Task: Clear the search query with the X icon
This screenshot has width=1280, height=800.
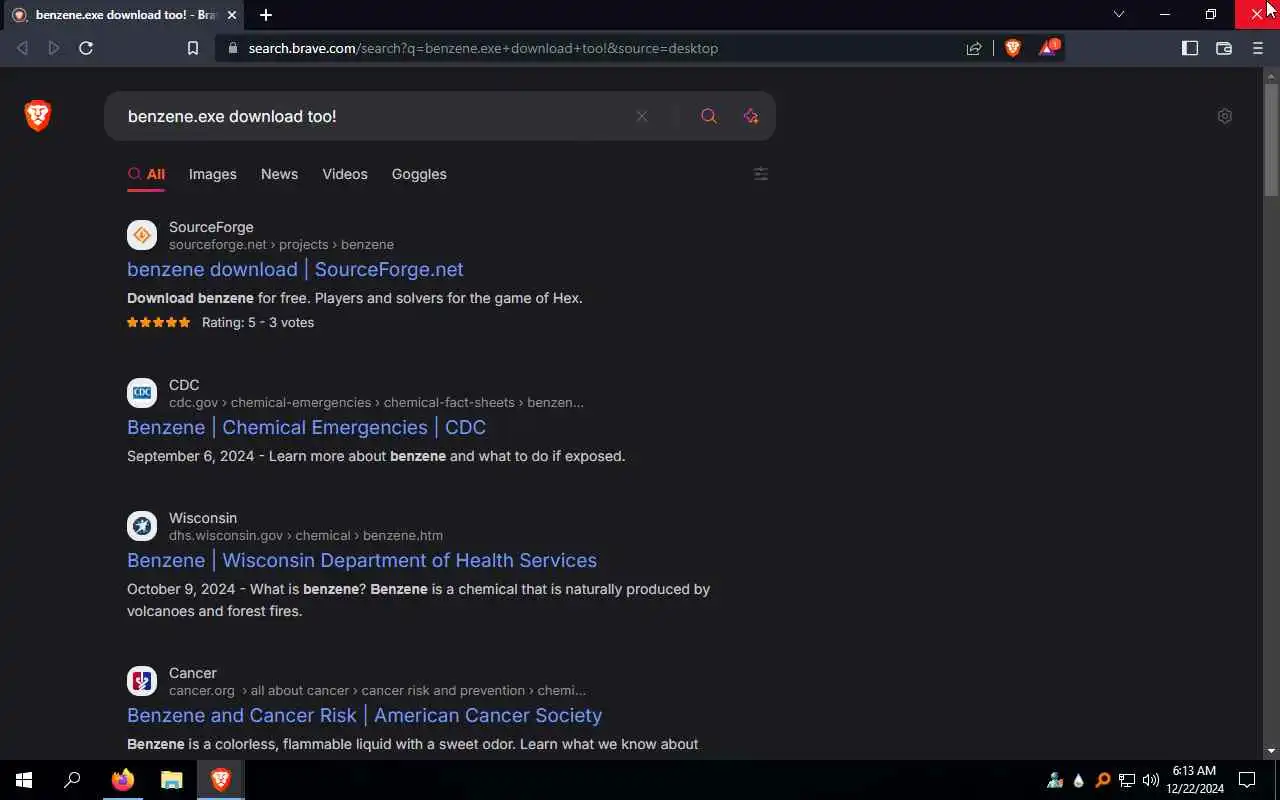Action: click(x=642, y=116)
